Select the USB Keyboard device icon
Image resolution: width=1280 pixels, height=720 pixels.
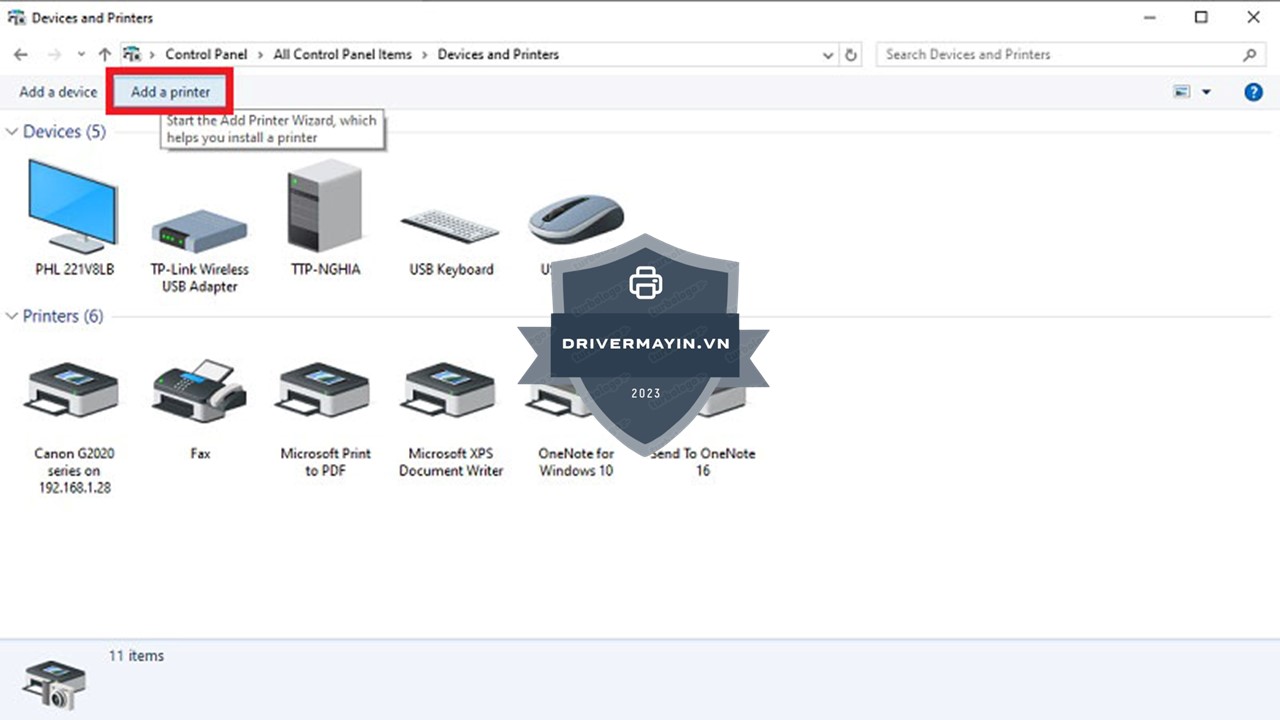(450, 227)
